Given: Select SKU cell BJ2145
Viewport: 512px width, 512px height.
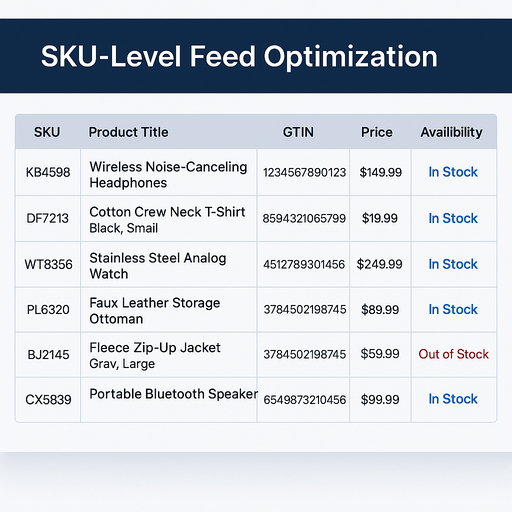Looking at the screenshot, I should [48, 355].
